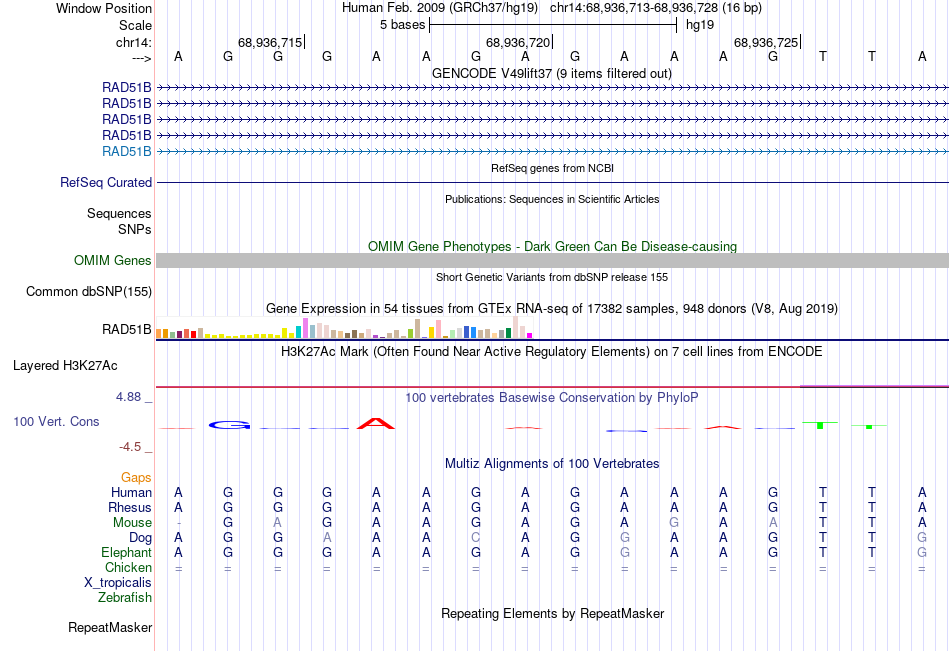The width and height of the screenshot is (950, 651).
Task: Click the dash gap in Mouse row
Action: coord(178,523)
